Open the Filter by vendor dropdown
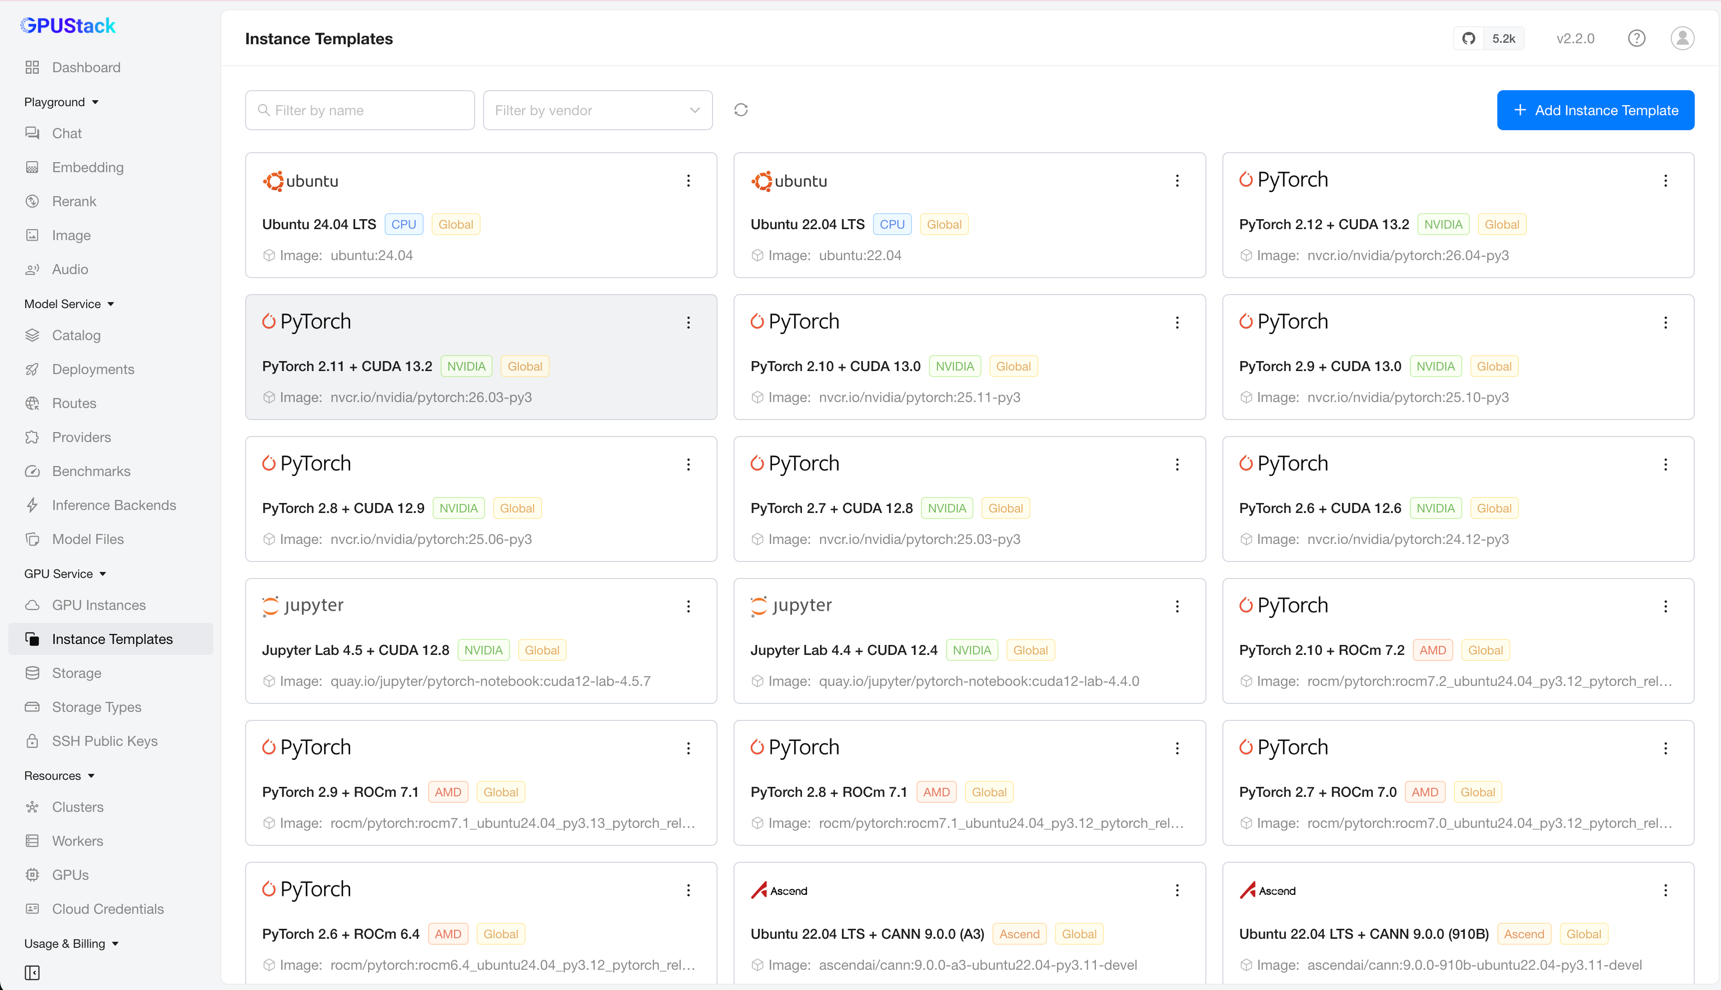 pyautogui.click(x=598, y=110)
